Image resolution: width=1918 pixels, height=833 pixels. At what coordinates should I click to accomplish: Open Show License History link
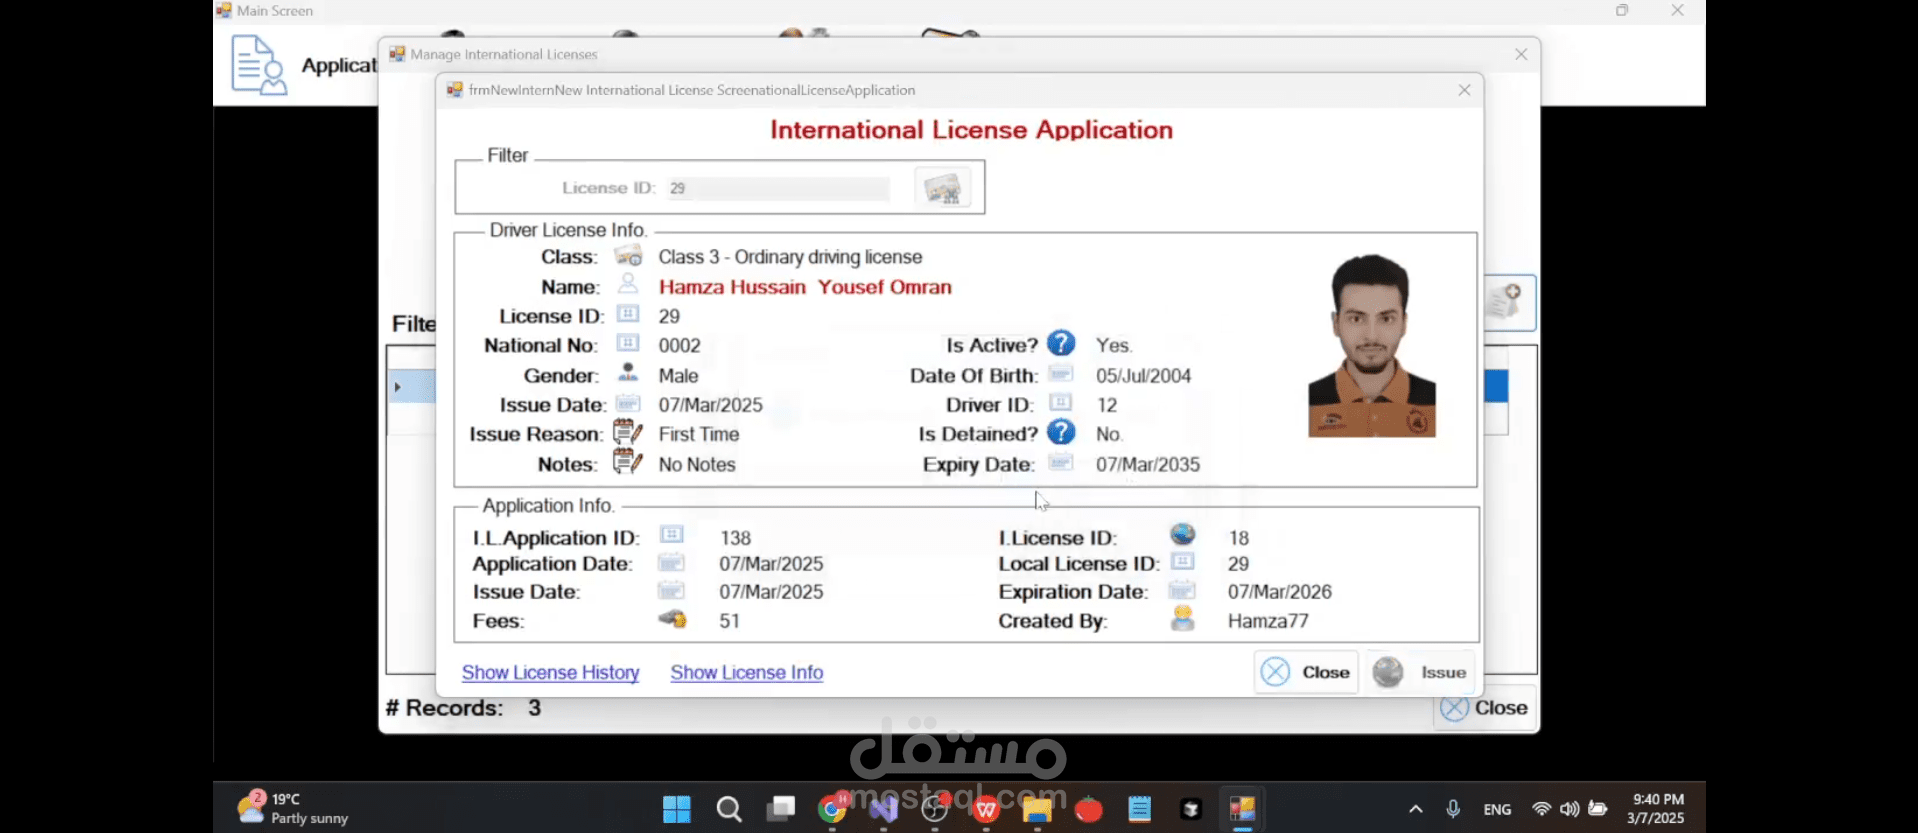coord(550,673)
